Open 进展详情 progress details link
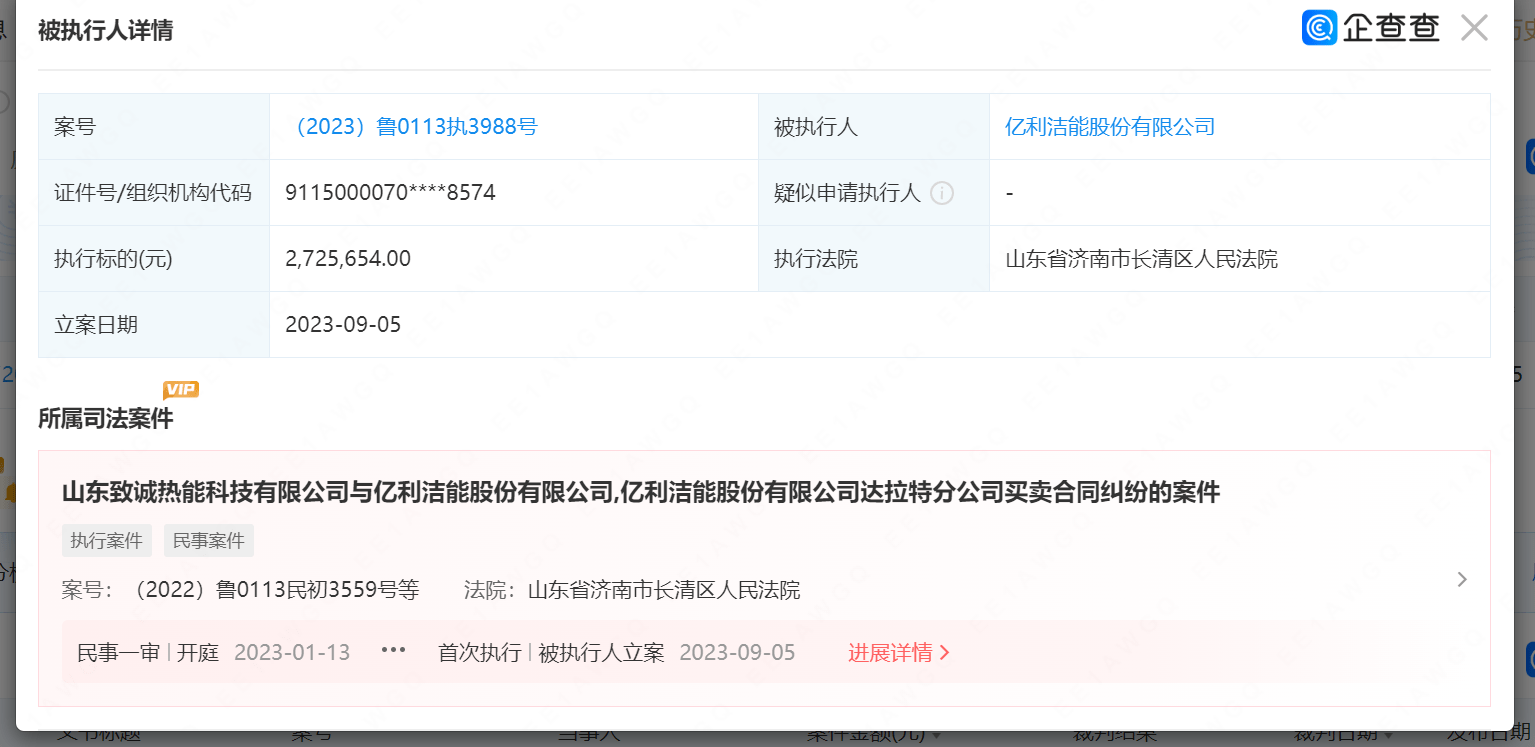 point(899,653)
